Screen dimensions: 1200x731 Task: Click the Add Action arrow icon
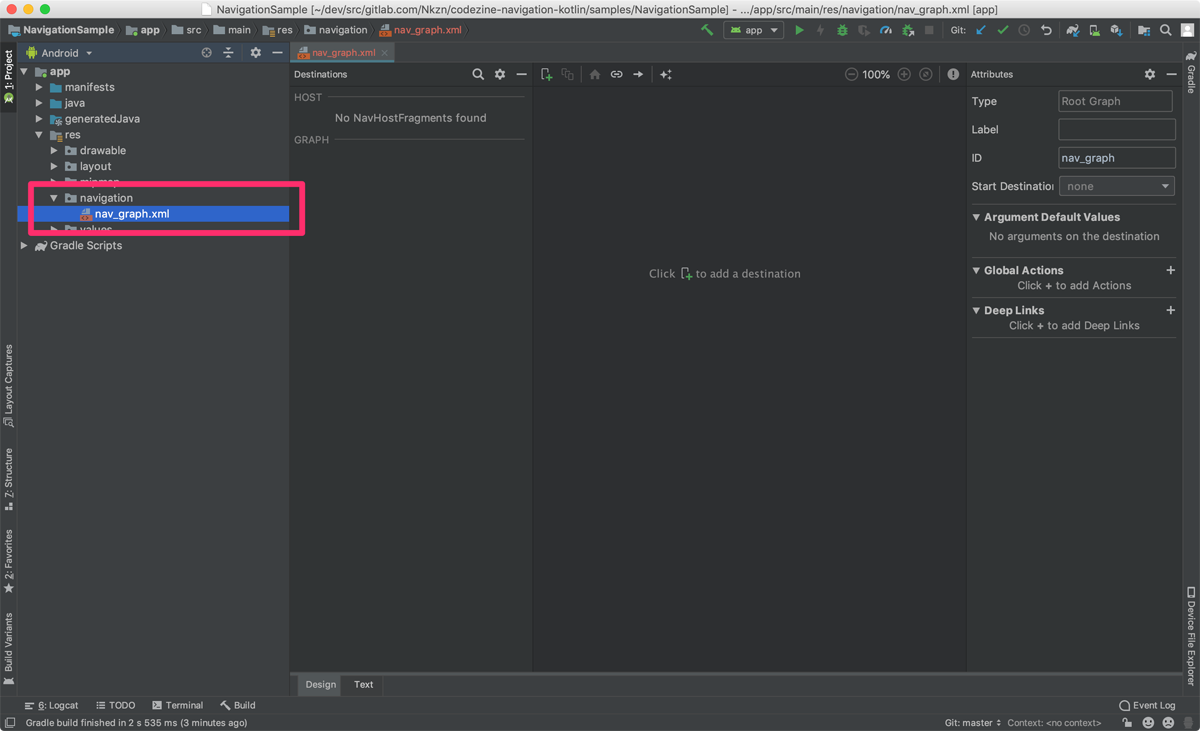tap(638, 74)
